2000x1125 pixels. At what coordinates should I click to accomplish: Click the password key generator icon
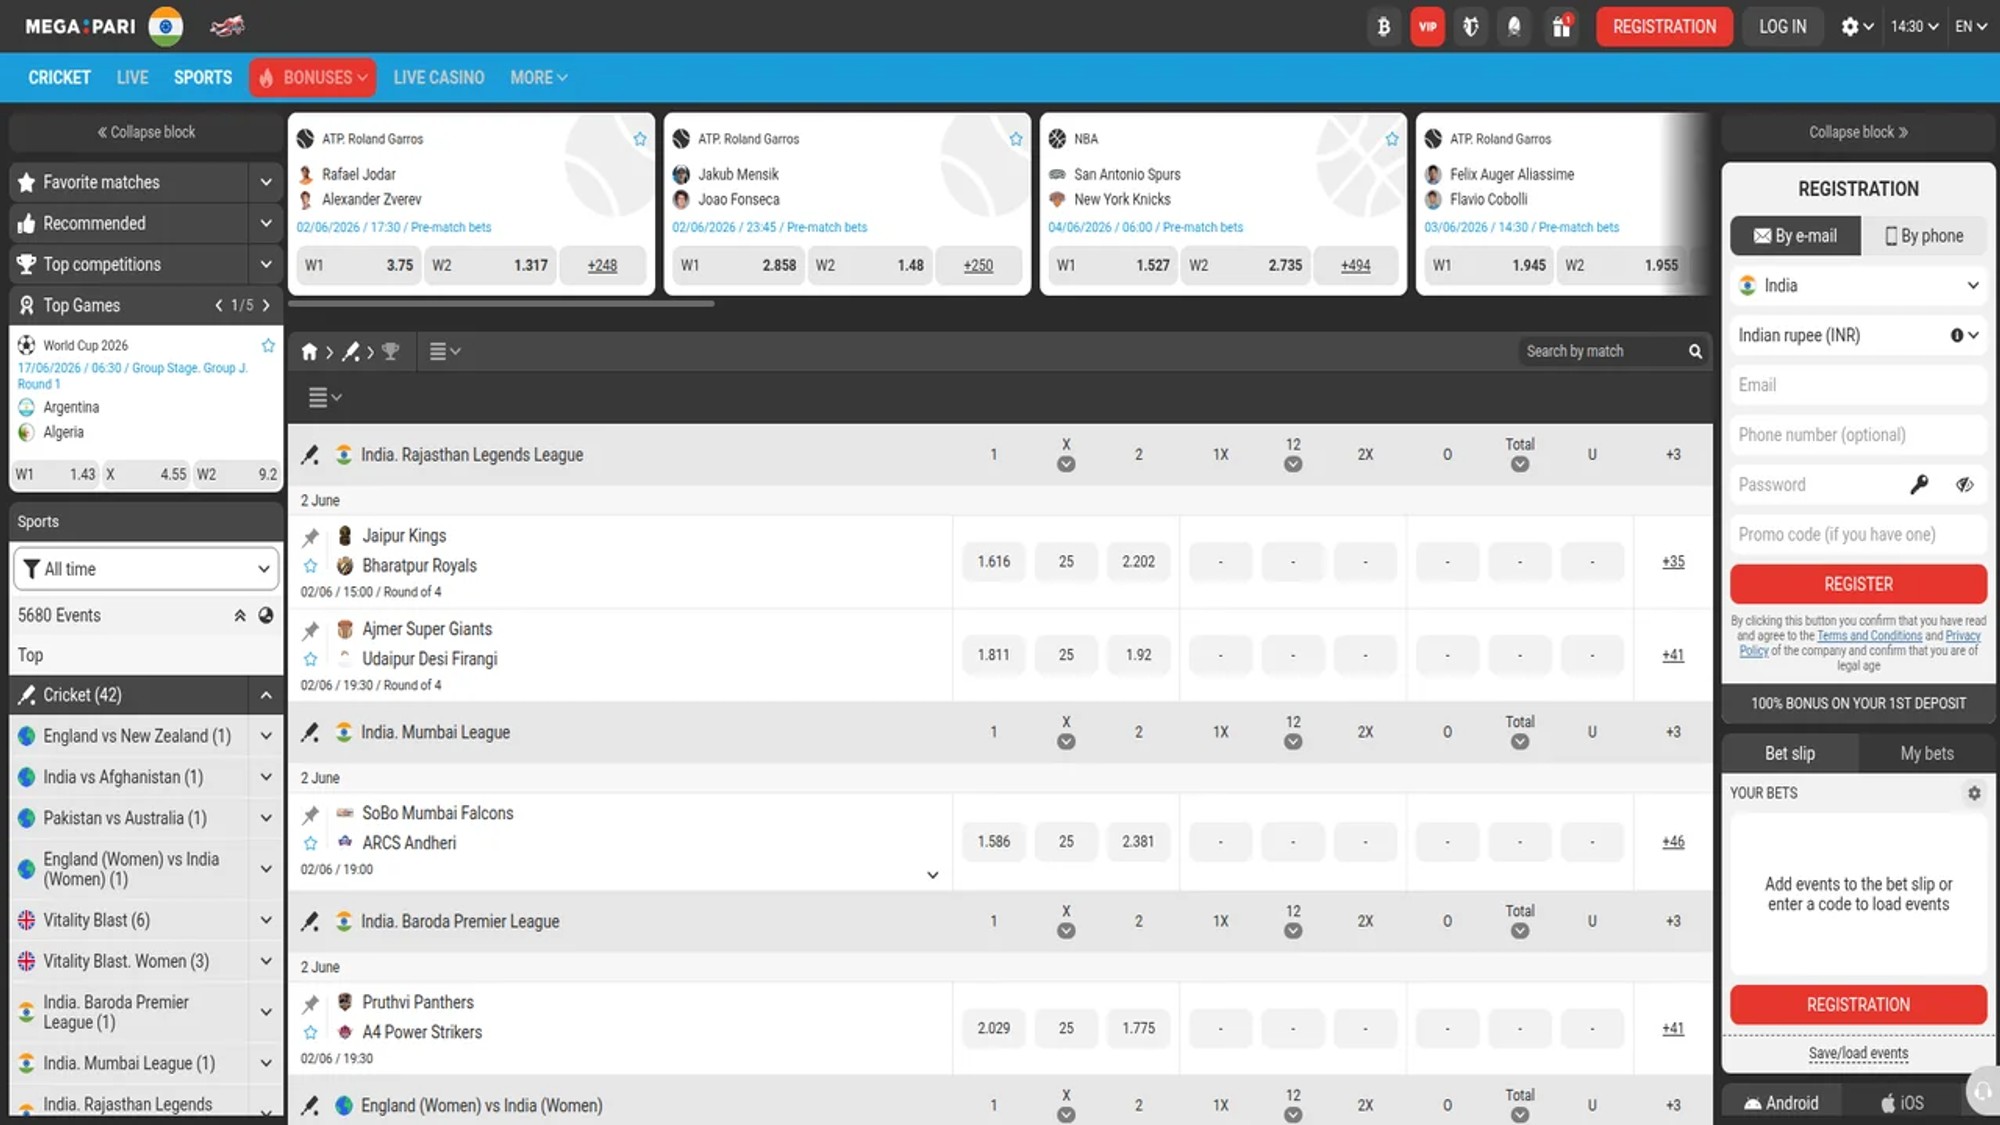click(x=1918, y=485)
